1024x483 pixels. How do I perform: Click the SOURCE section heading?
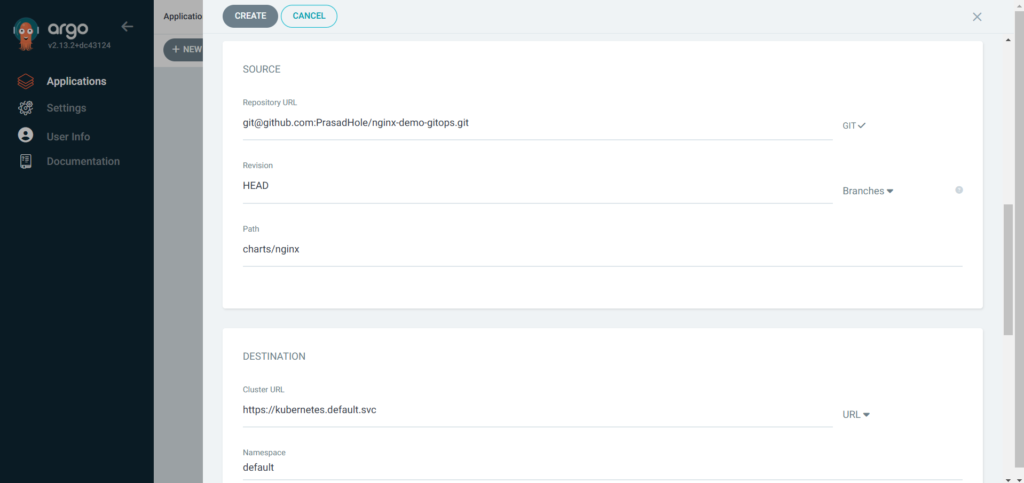261,69
